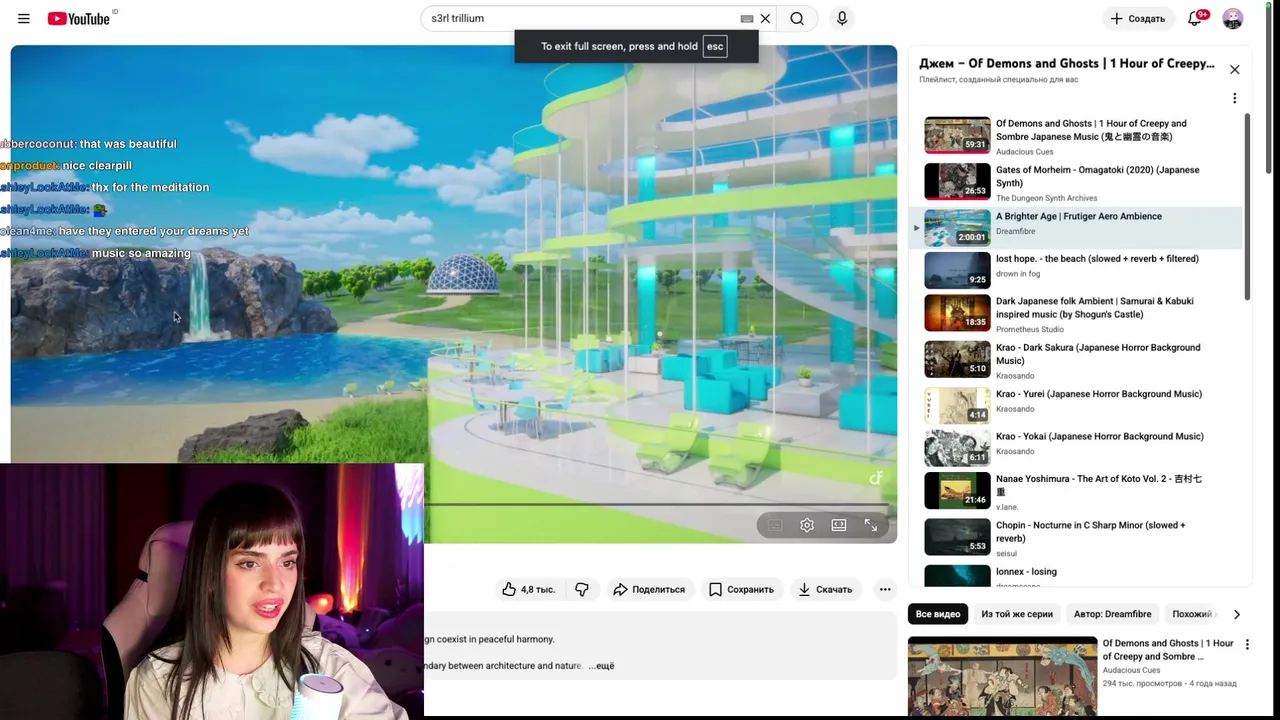The height and width of the screenshot is (720, 1280).
Task: Switch player to theater mode
Action: pos(839,525)
